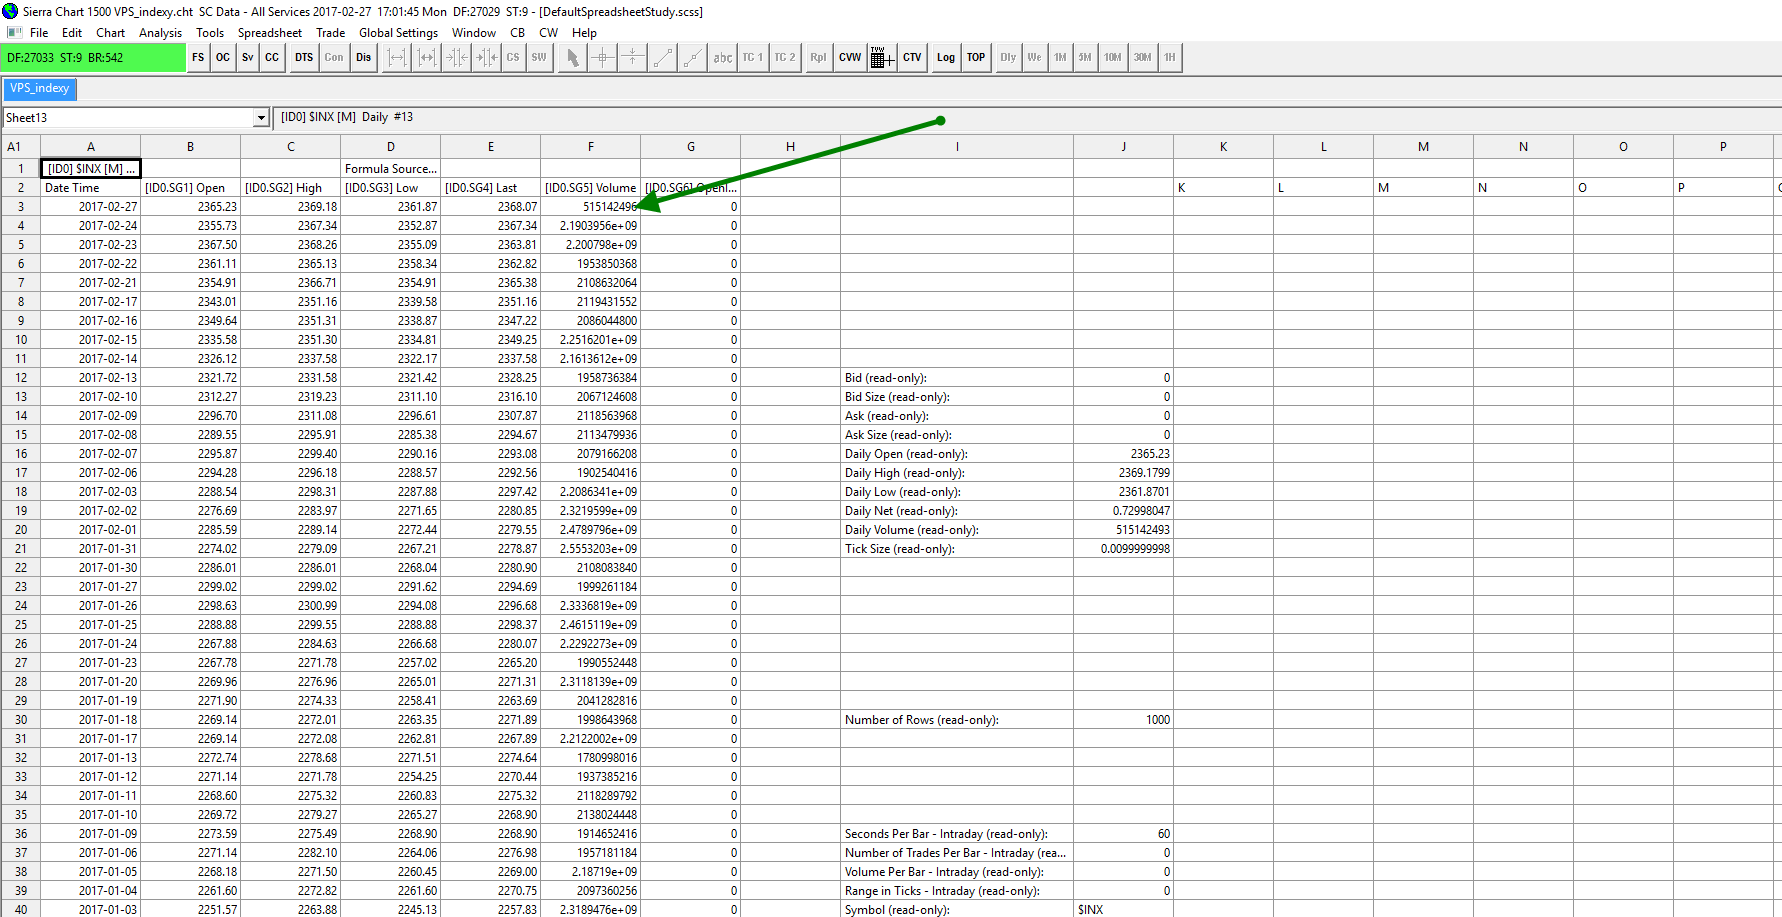Viewport: 1782px width, 917px height.
Task: Click the formula bar input field
Action: click(1027, 118)
